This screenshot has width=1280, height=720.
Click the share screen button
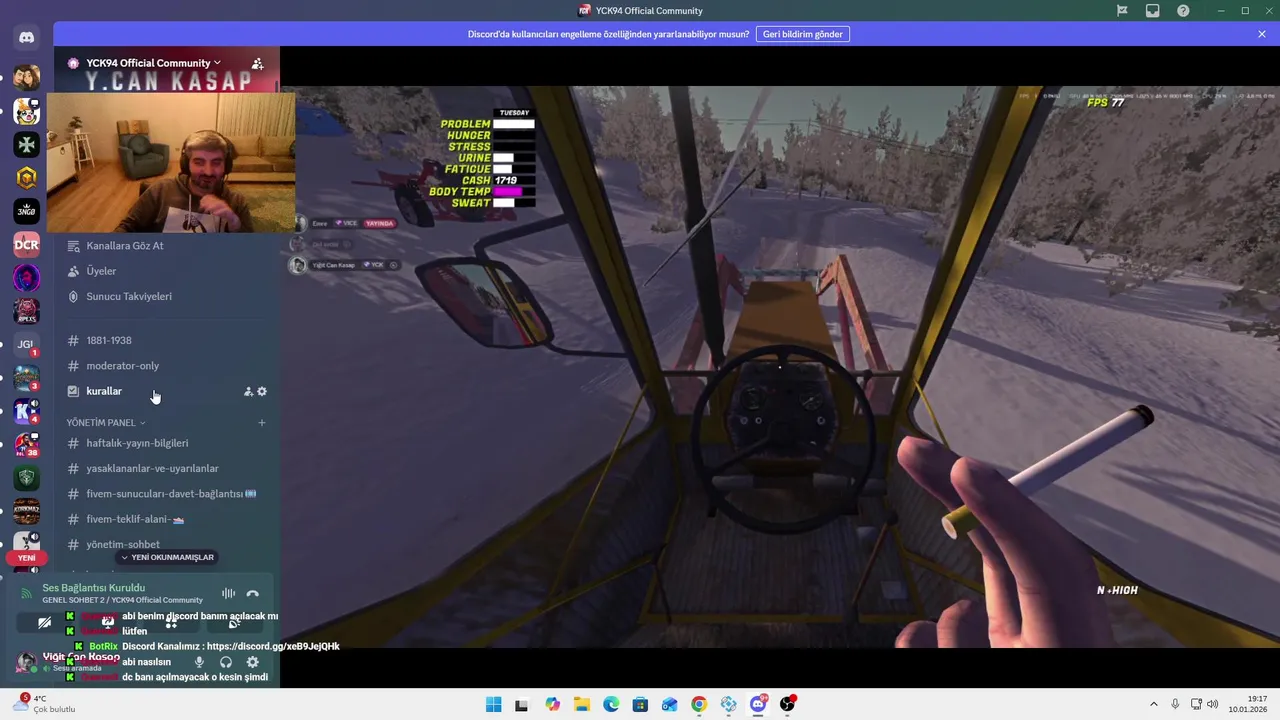point(108,623)
